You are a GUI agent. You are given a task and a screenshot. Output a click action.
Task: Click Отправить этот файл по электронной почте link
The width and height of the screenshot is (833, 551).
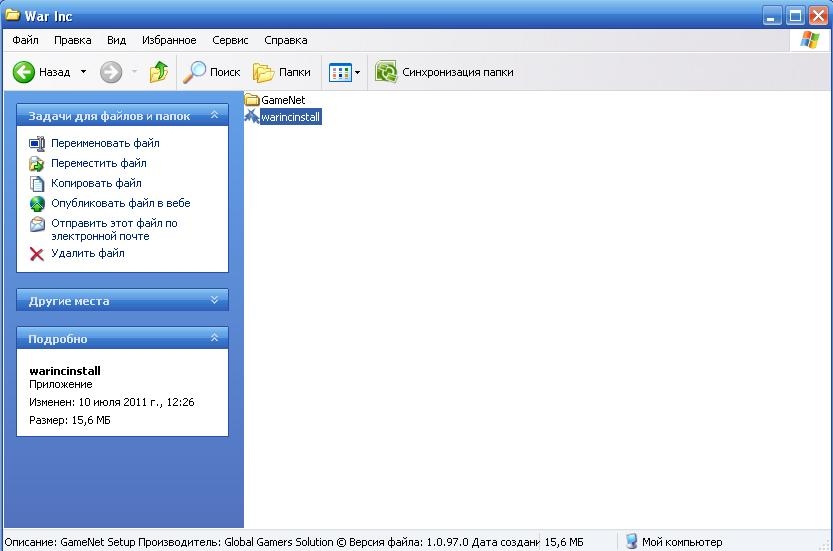click(x=114, y=230)
